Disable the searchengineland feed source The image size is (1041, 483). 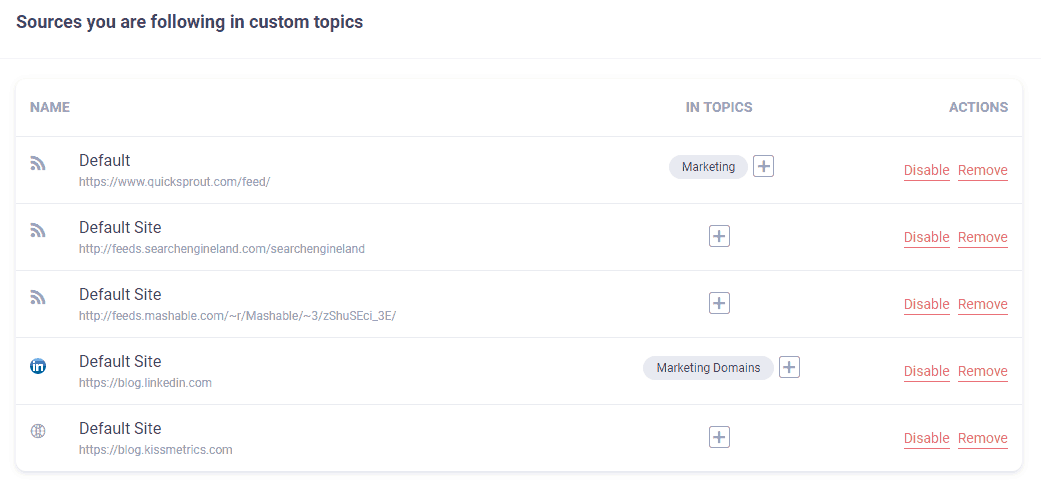pyautogui.click(x=927, y=238)
